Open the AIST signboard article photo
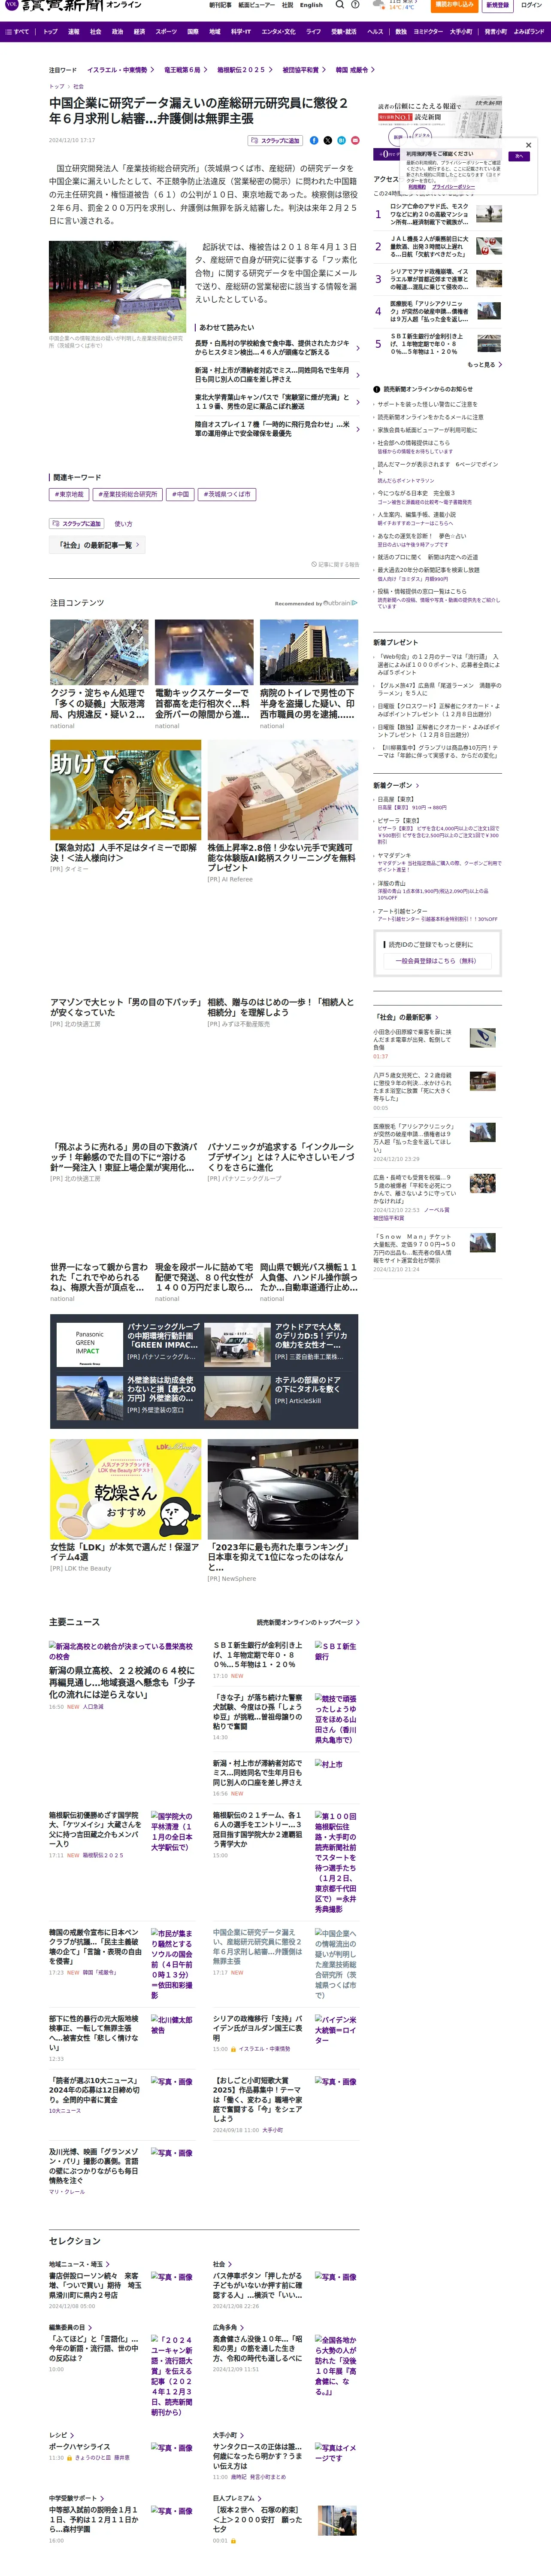This screenshot has width=551, height=2576. pos(117,286)
